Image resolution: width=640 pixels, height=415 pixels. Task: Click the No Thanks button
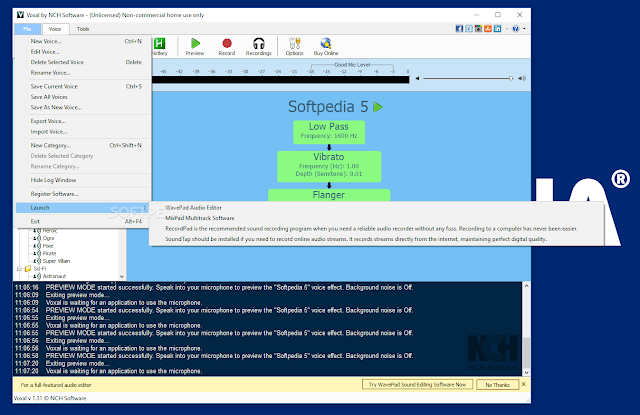[498, 384]
